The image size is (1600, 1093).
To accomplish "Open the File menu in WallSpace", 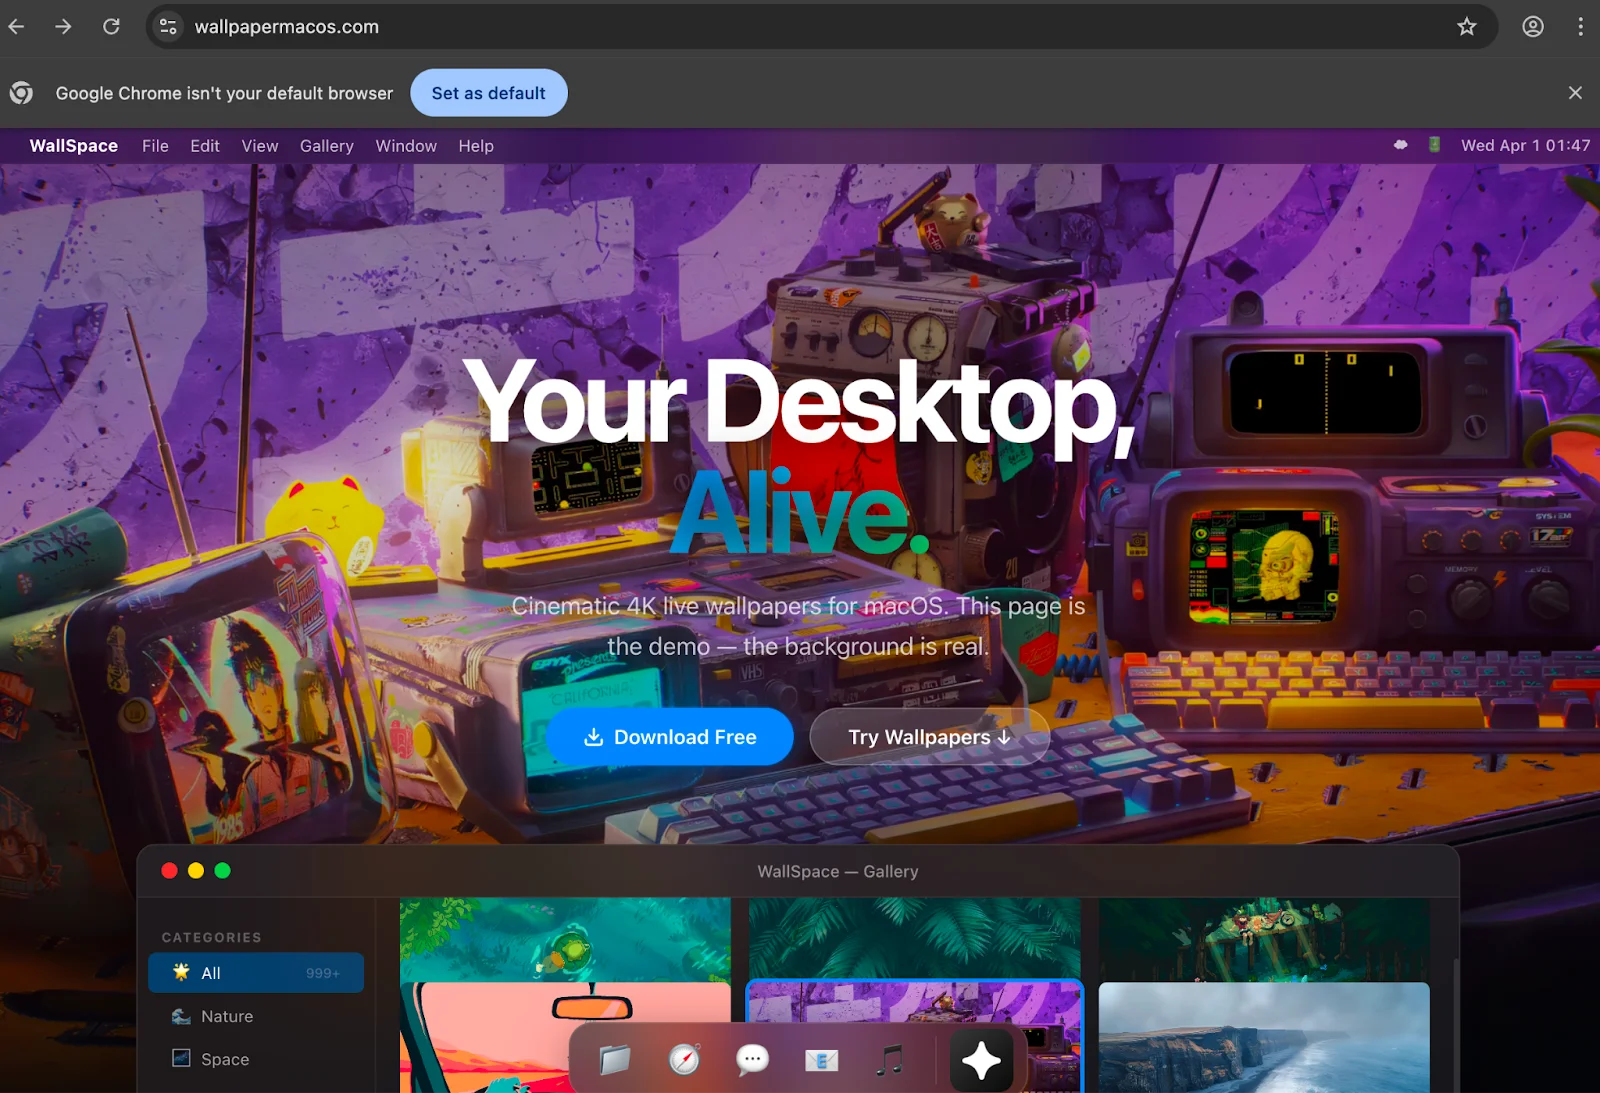I will (x=155, y=145).
